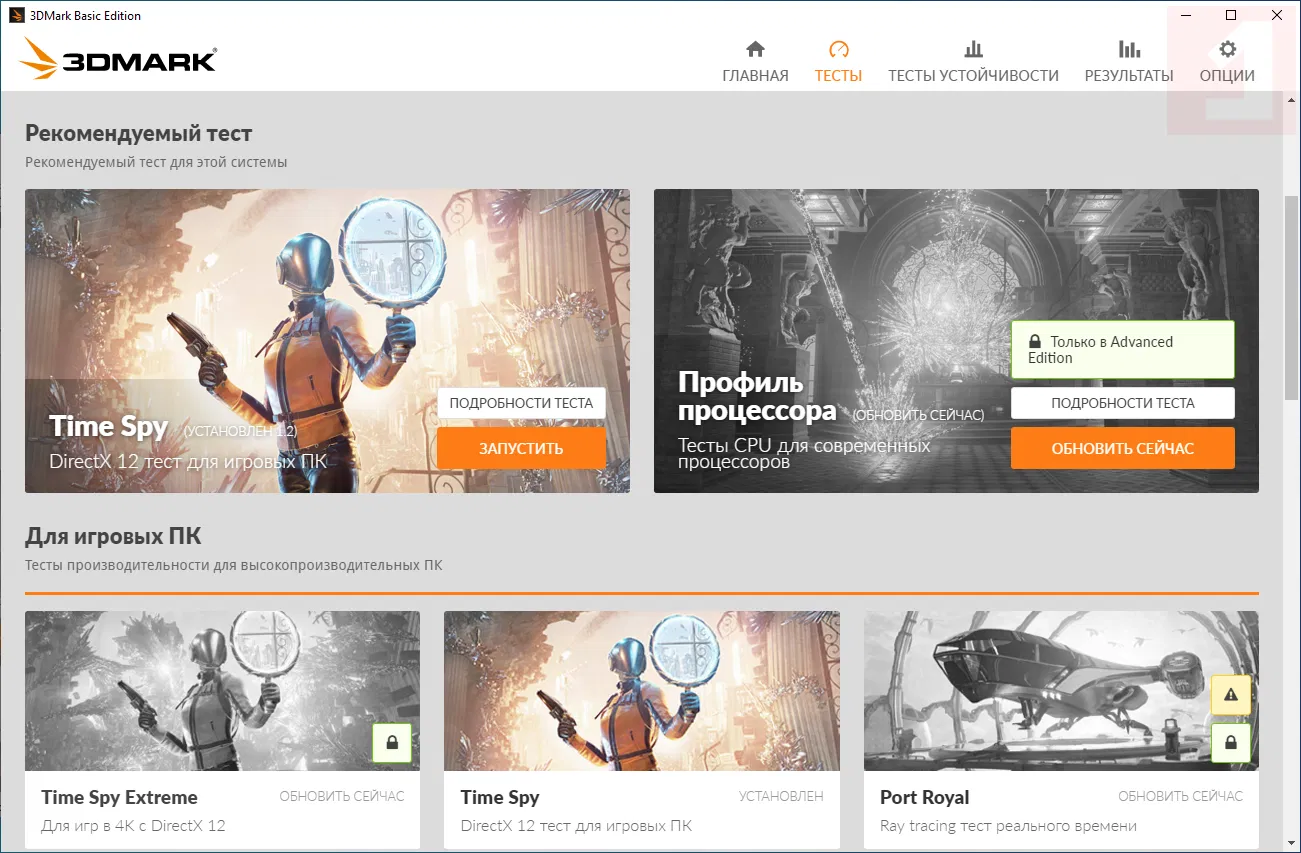Image resolution: width=1301 pixels, height=853 pixels.
Task: Click the Профиль процессора title
Action: coord(757,395)
